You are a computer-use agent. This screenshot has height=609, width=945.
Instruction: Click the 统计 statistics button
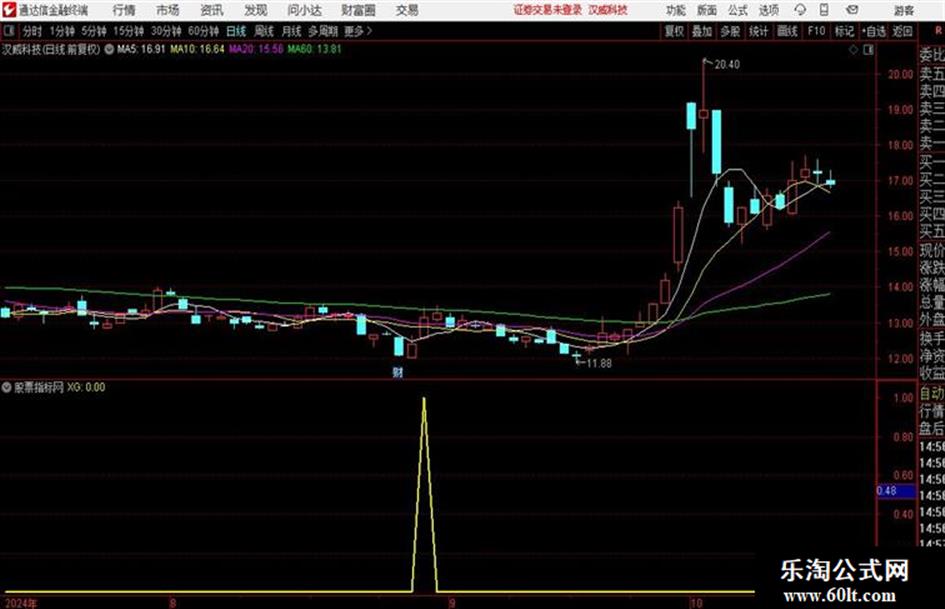click(x=759, y=31)
